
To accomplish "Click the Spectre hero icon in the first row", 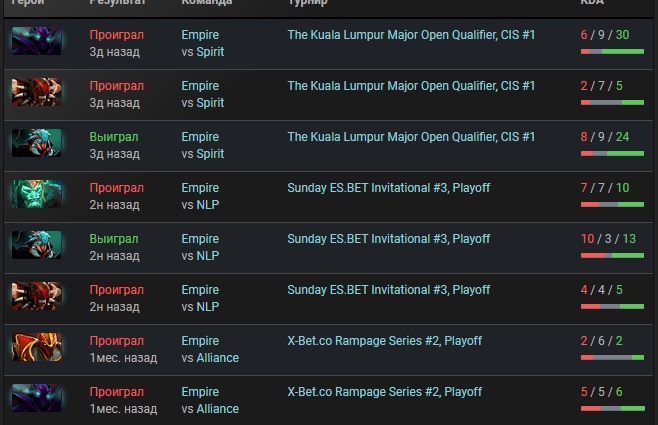I will click(37, 41).
